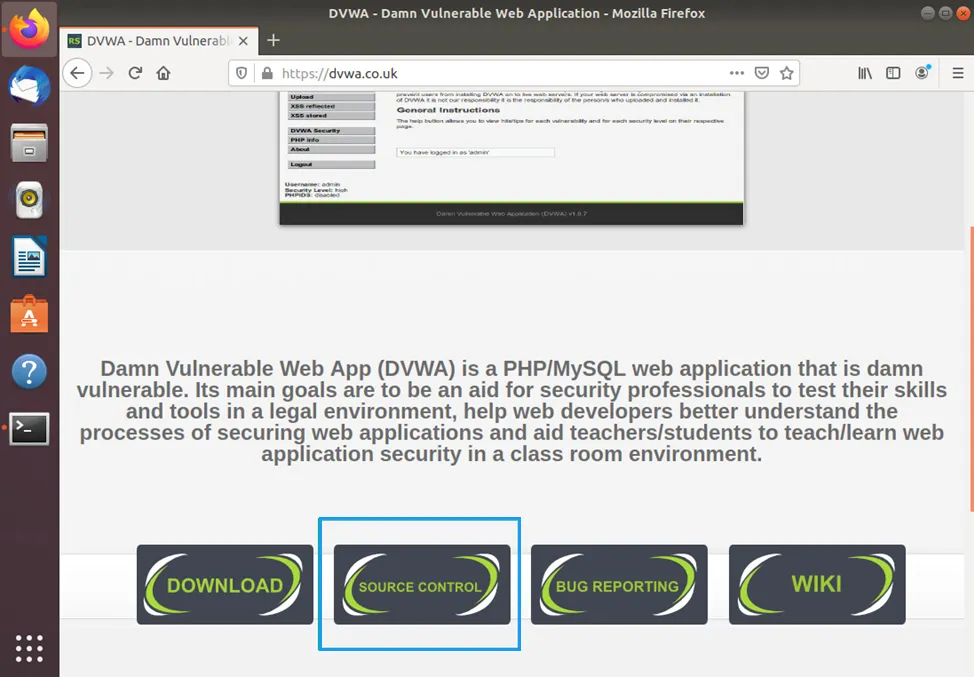Open a new browser tab
This screenshot has width=974, height=677.
(x=273, y=41)
